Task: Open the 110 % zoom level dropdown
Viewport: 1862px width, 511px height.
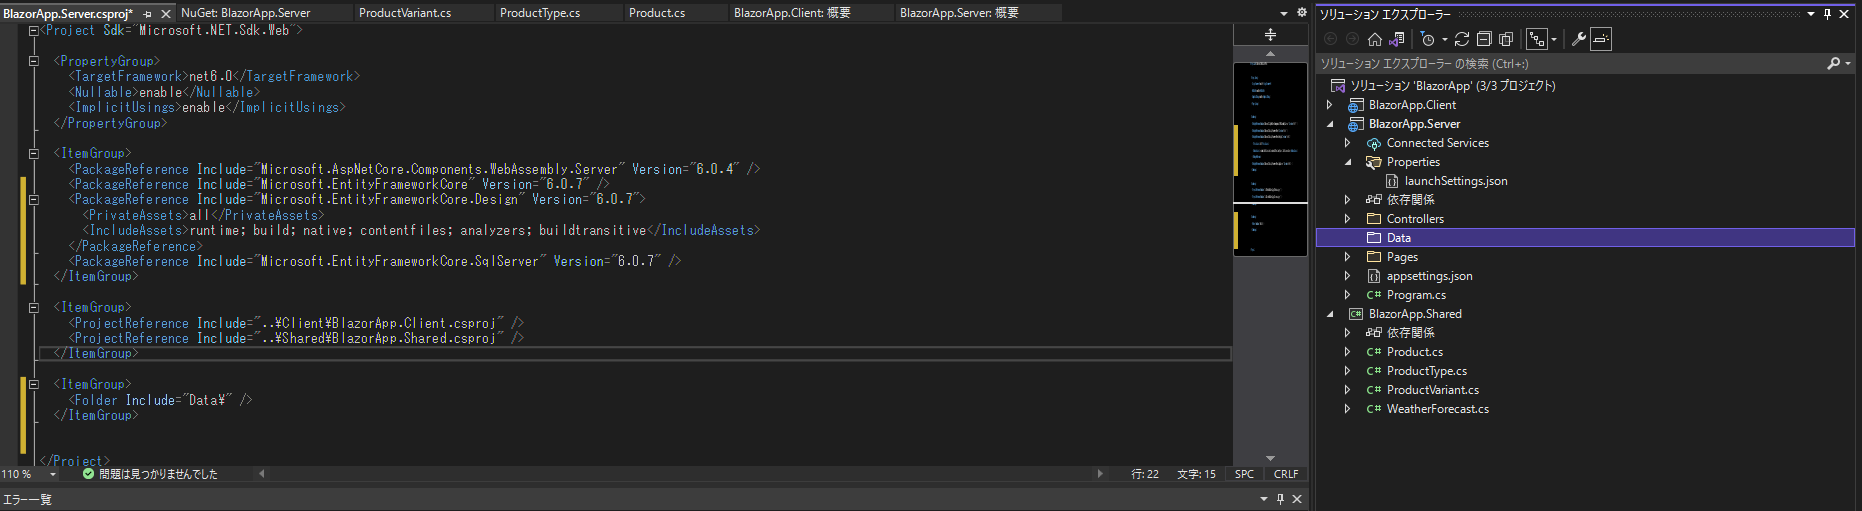Action: click(x=53, y=474)
